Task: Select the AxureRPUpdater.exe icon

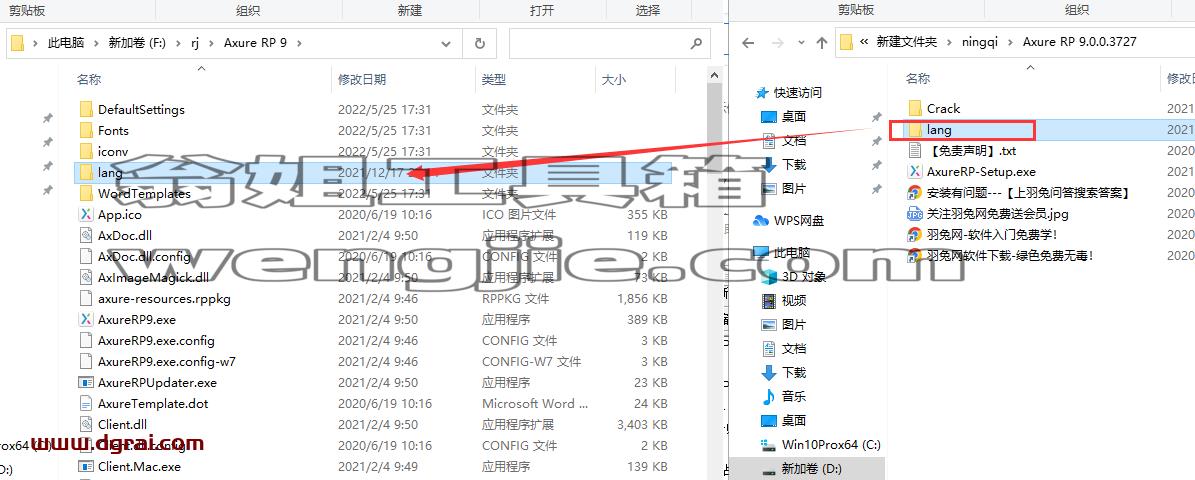Action: click(x=86, y=382)
